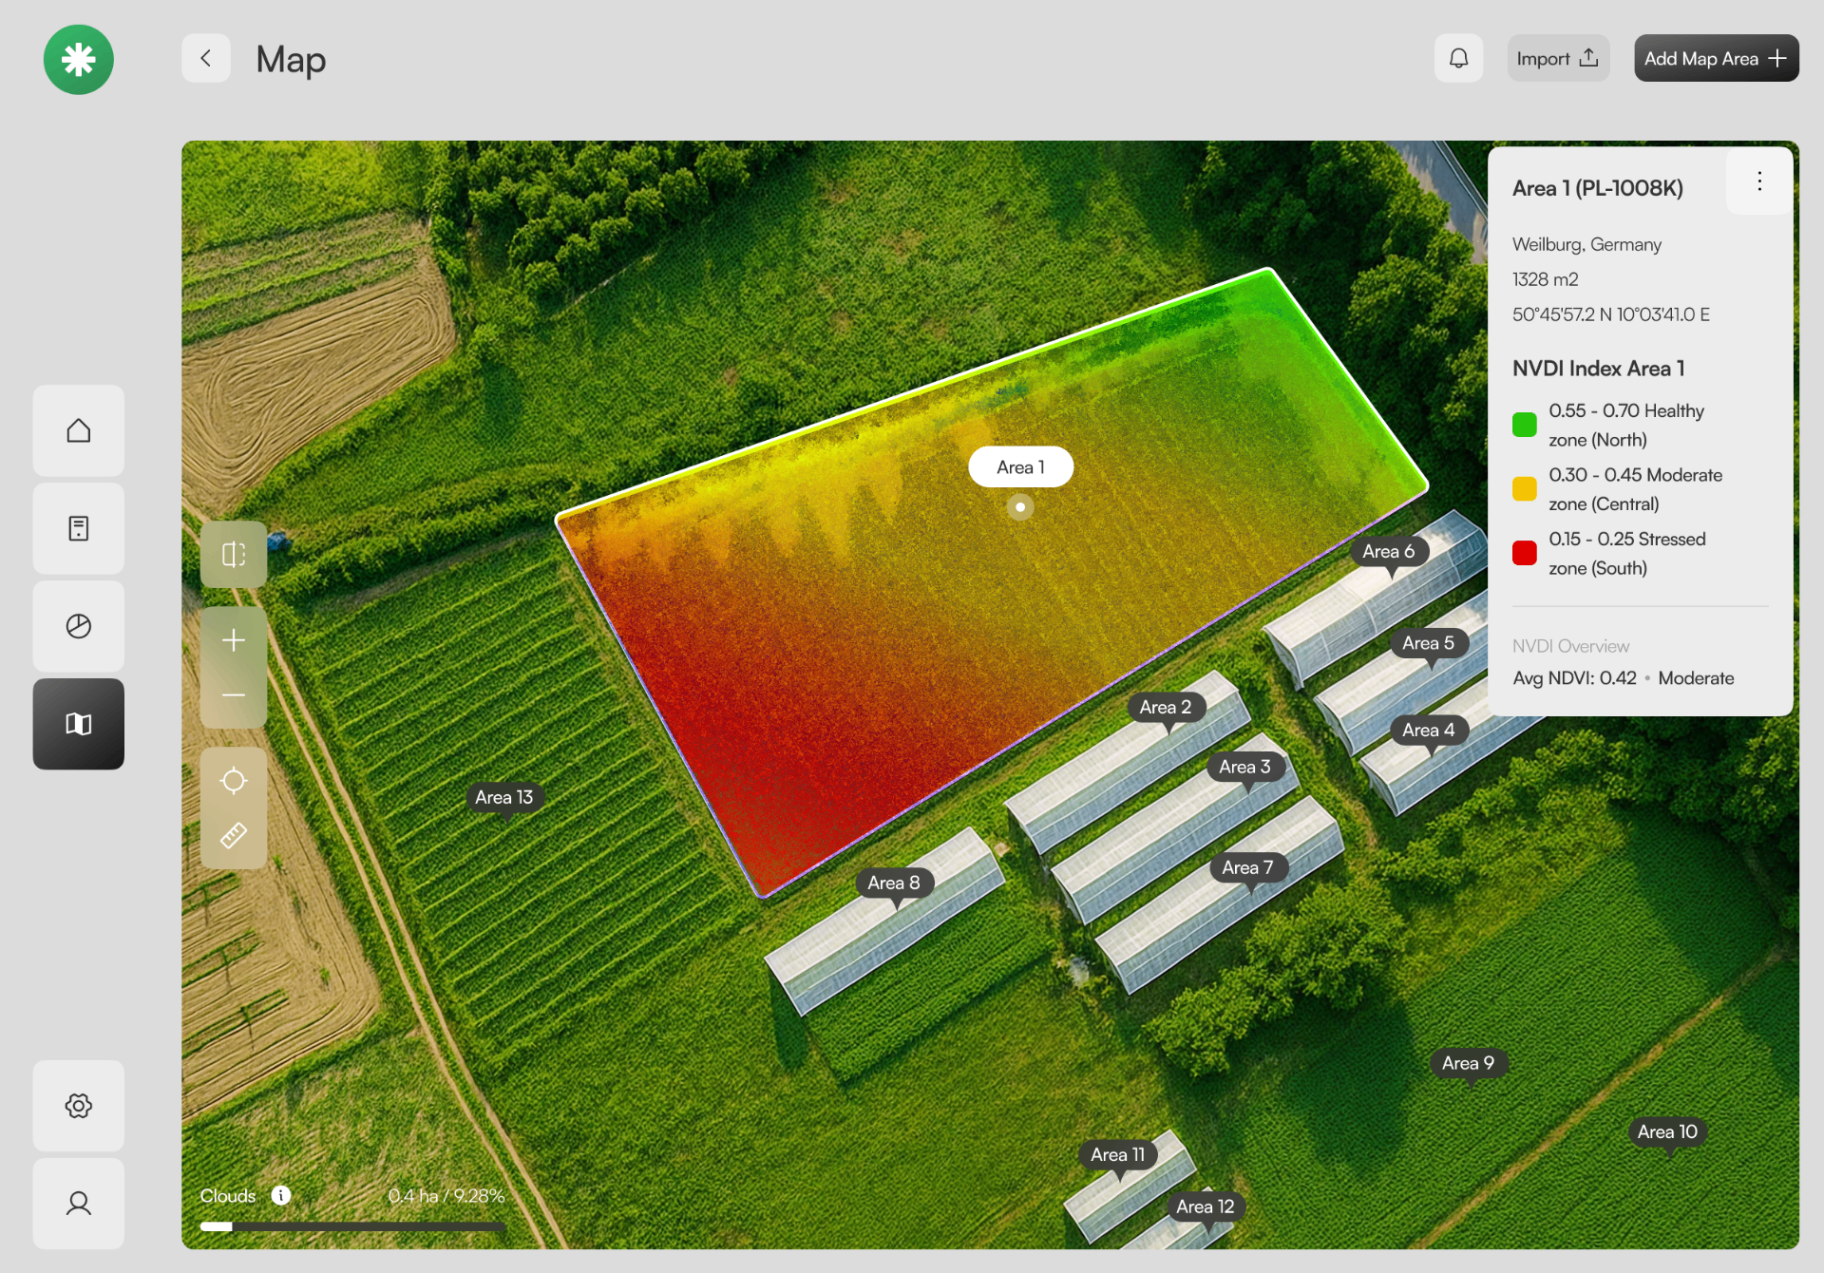Click the yellow Moderate zone swatch
Image resolution: width=1824 pixels, height=1273 pixels.
coord(1524,489)
